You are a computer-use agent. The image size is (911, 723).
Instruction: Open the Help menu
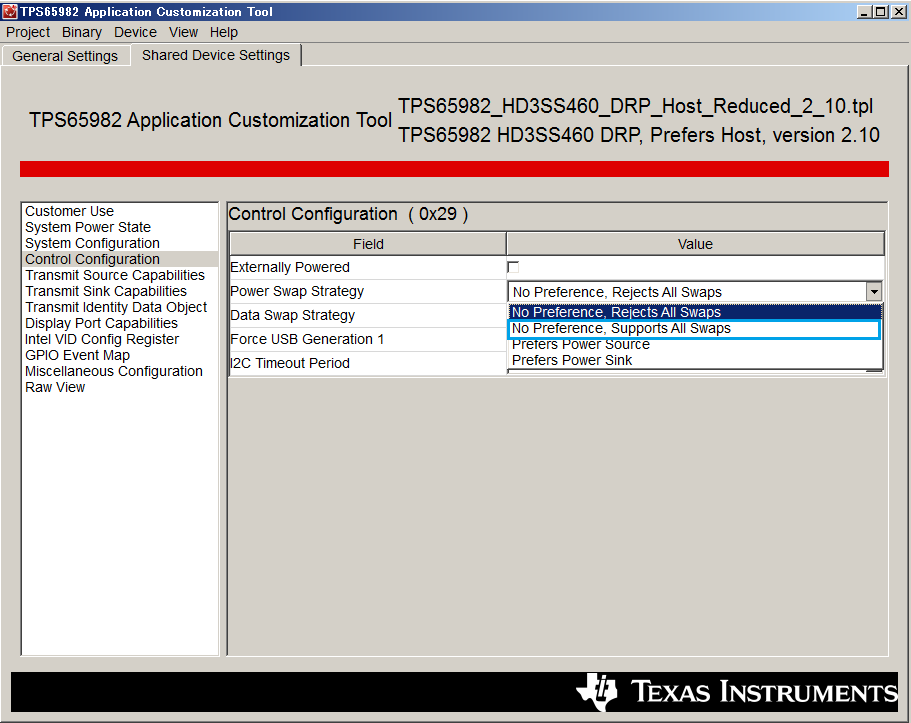[x=224, y=33]
